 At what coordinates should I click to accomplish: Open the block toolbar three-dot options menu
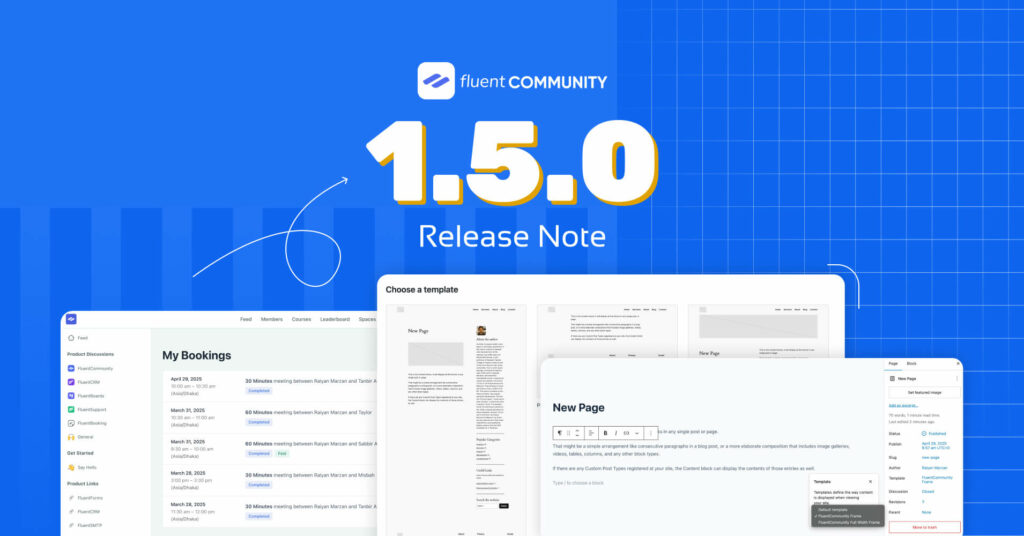[x=651, y=433]
